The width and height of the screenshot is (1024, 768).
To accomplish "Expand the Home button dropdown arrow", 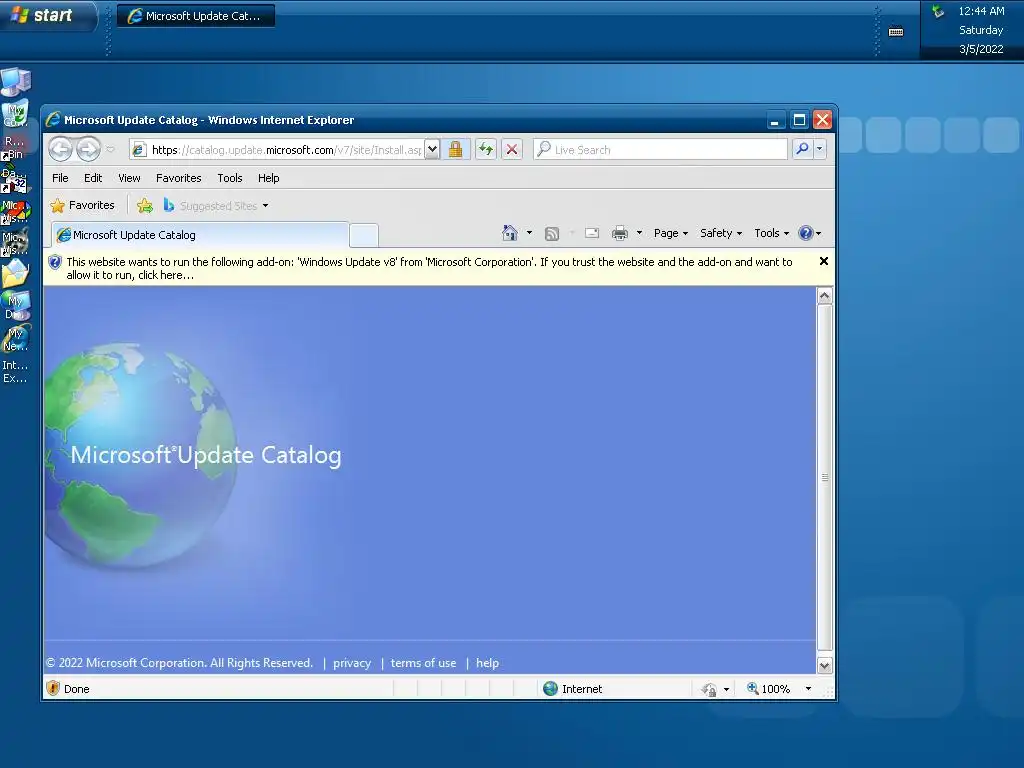I will 529,233.
